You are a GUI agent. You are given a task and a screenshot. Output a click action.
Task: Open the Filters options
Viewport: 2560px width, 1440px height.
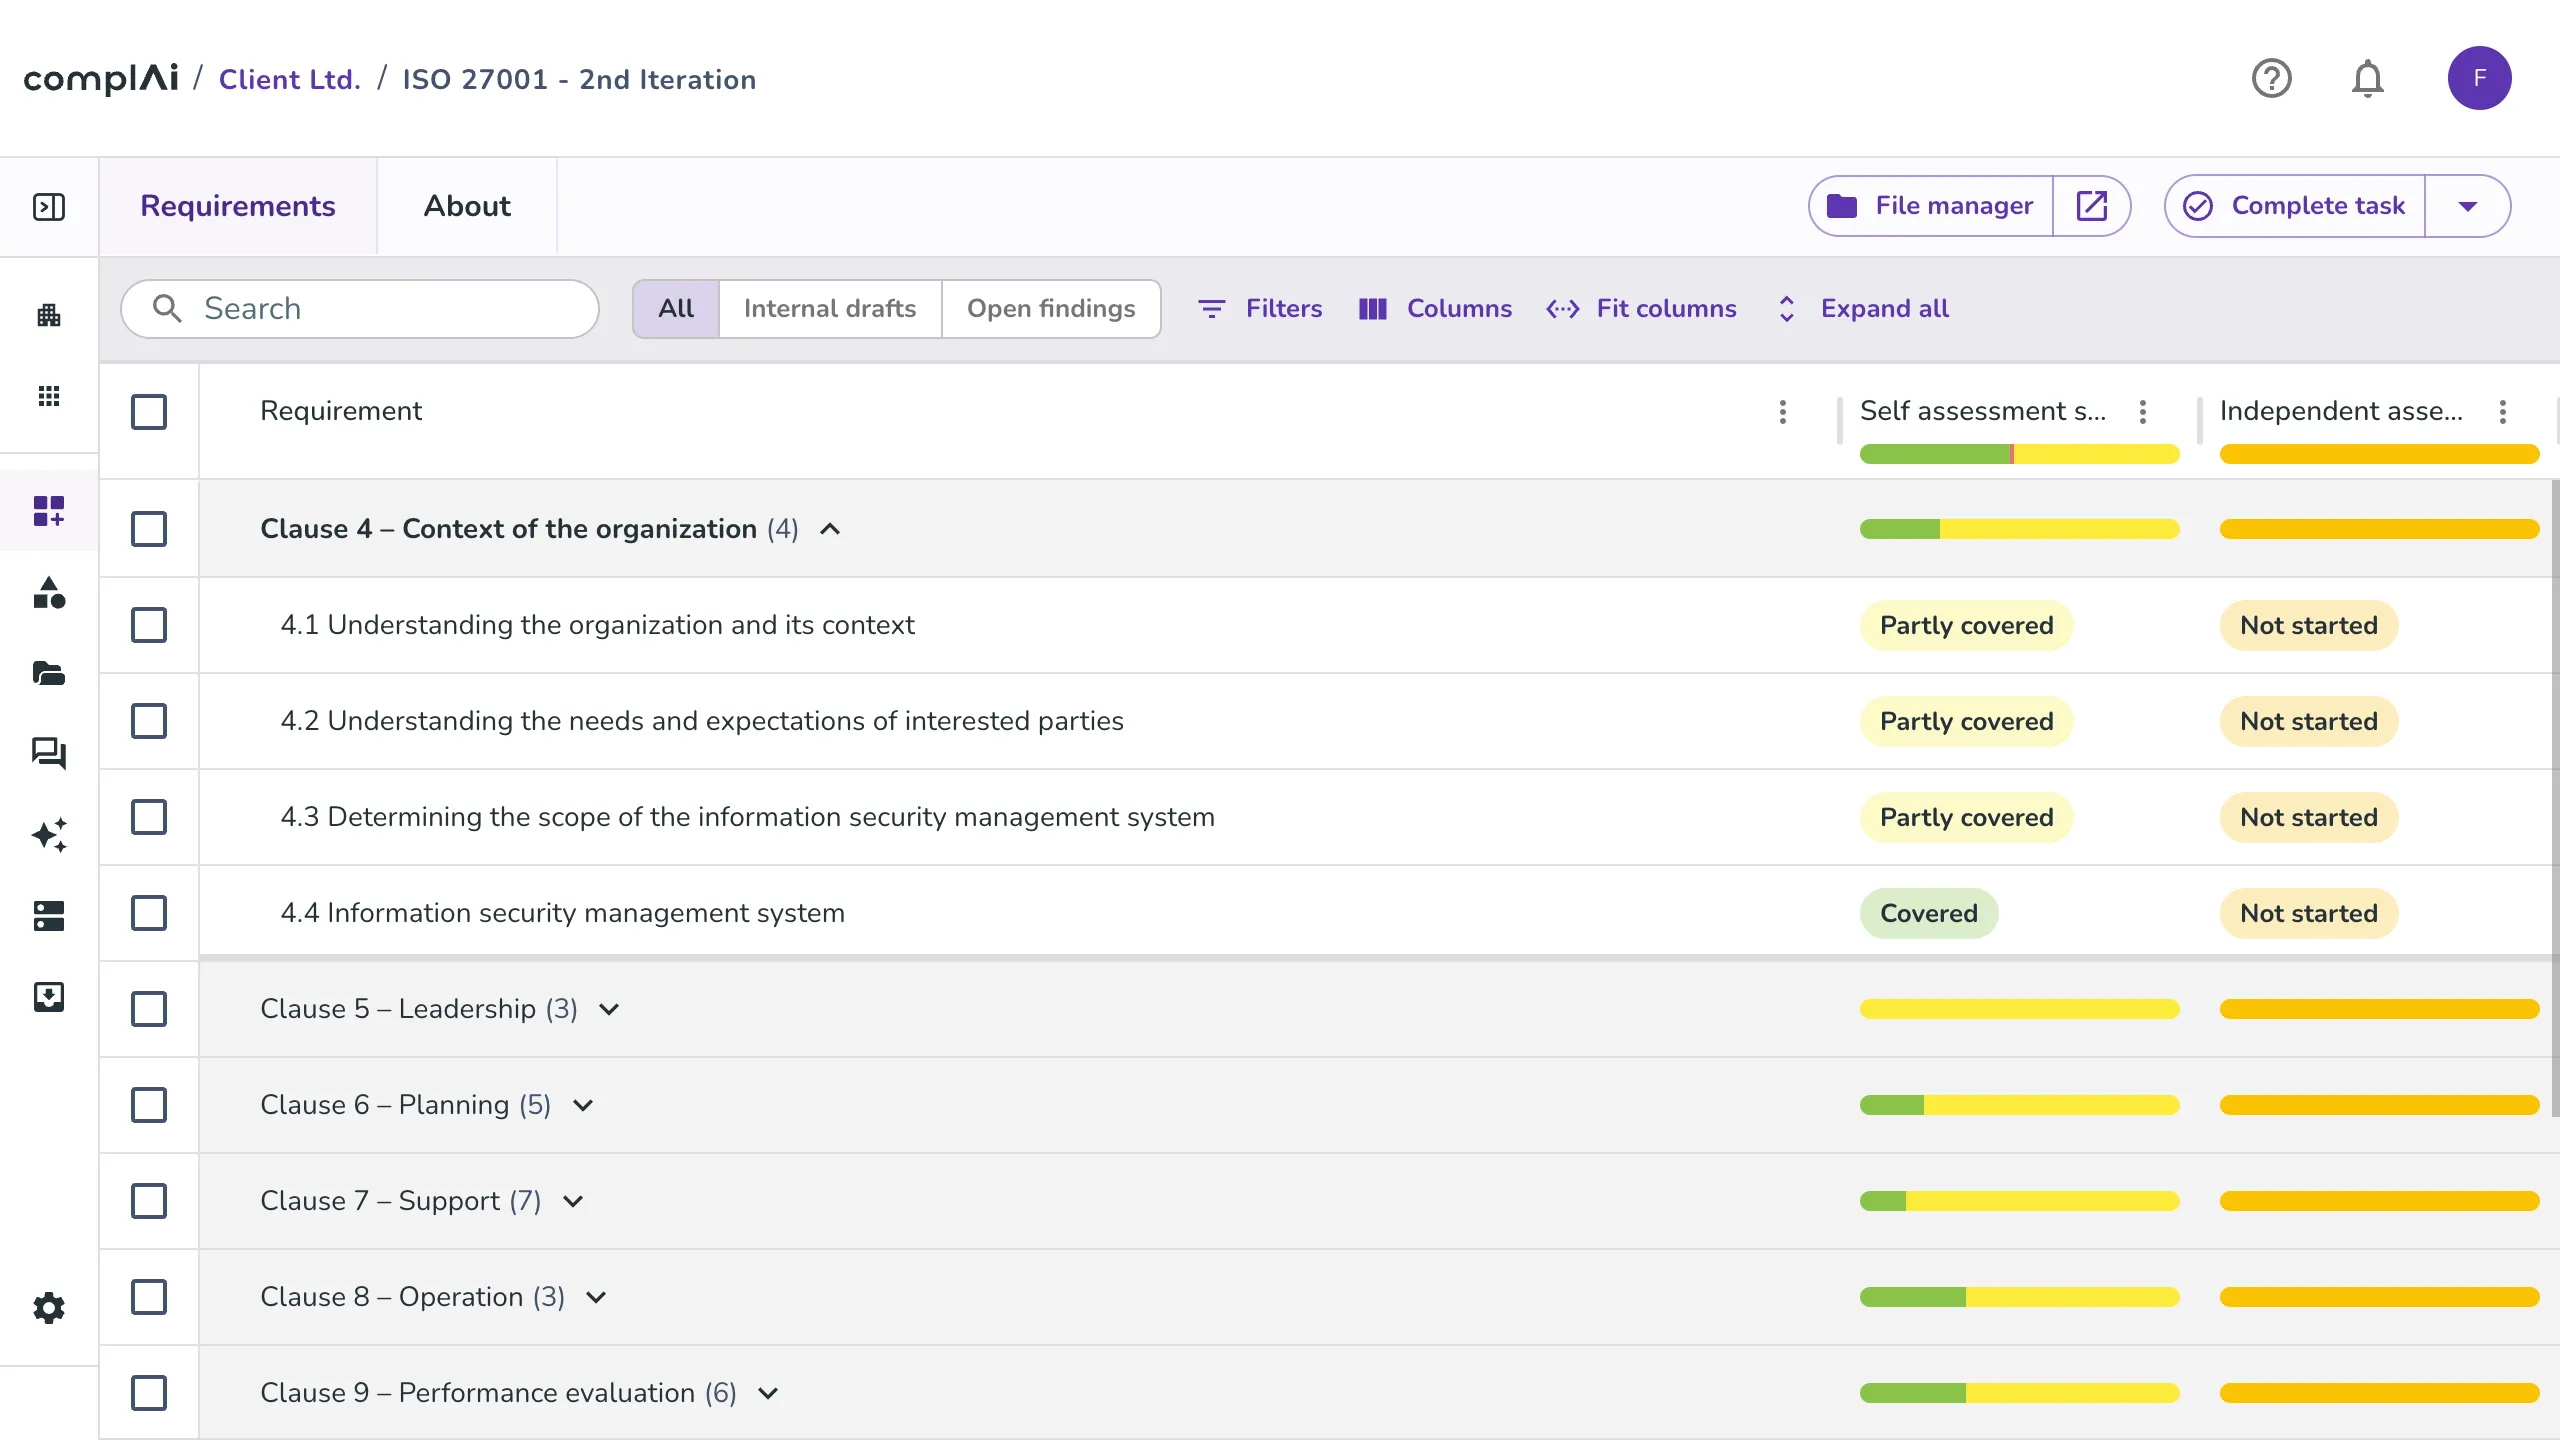1260,309
